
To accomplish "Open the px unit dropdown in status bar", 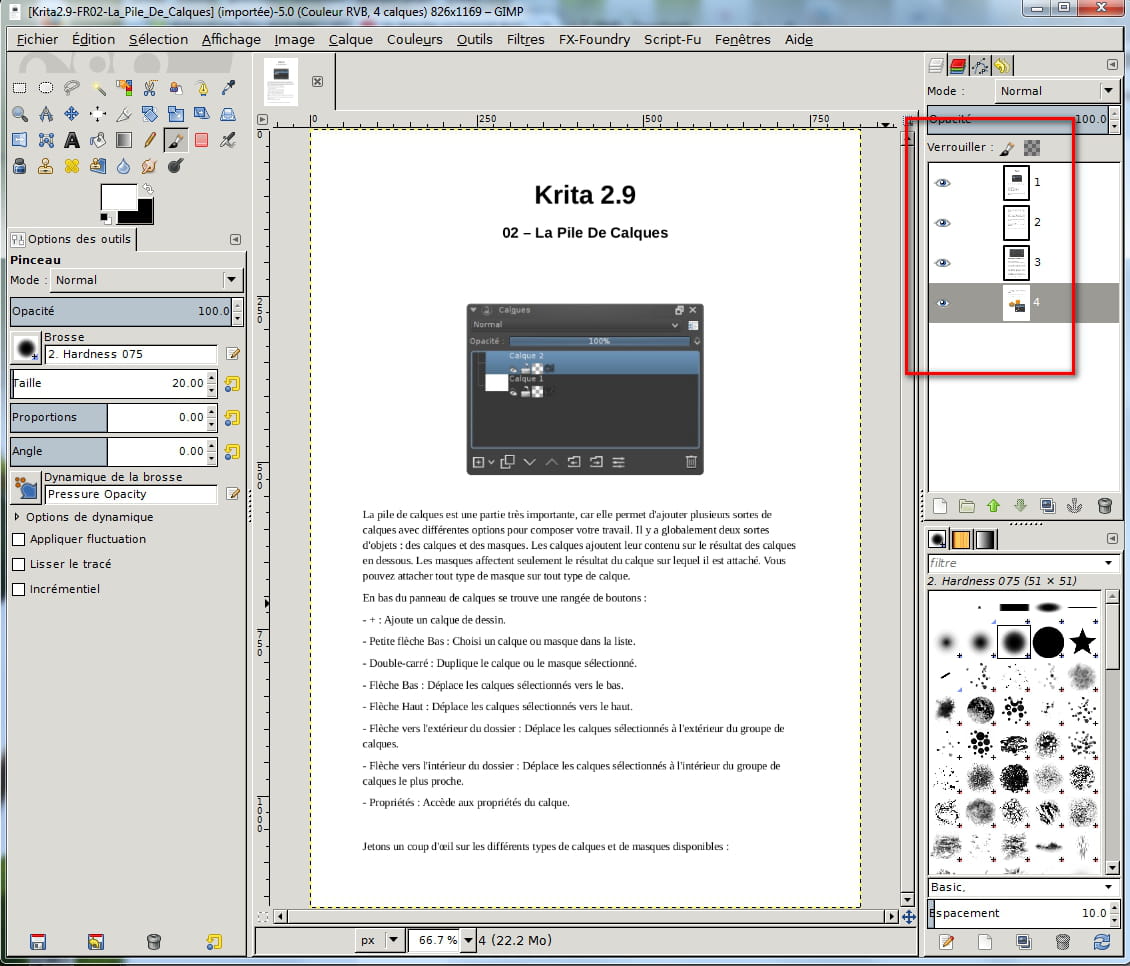I will (380, 940).
